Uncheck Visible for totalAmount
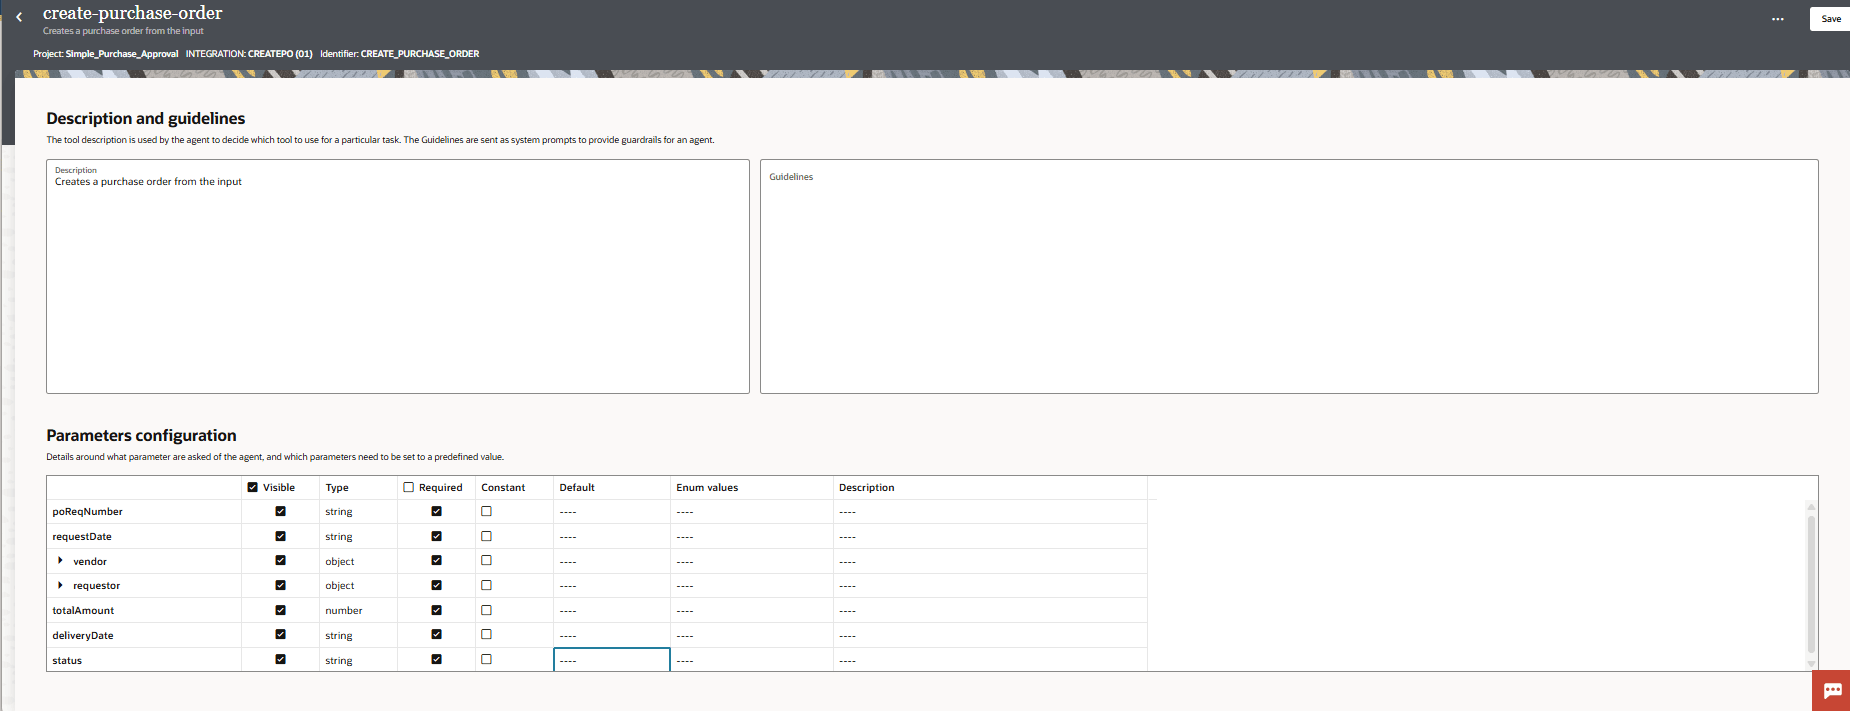This screenshot has width=1850, height=711. point(281,610)
